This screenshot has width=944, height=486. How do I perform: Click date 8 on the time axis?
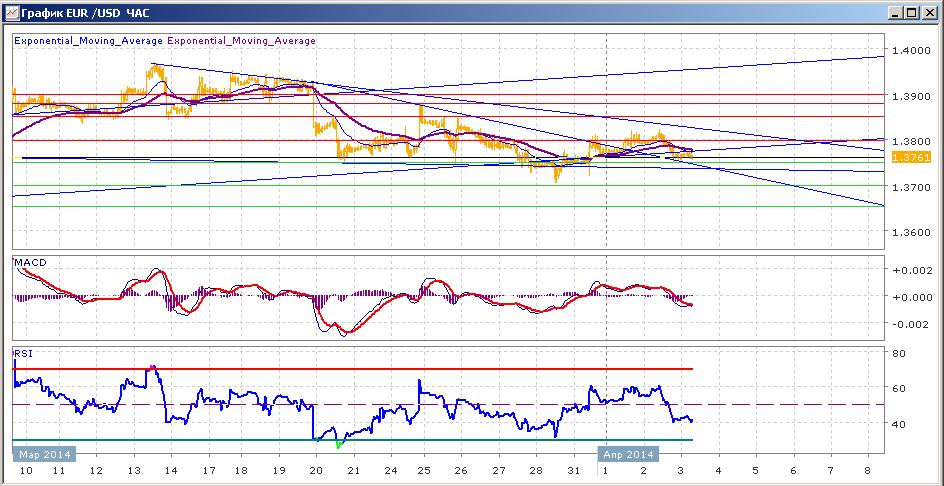(x=868, y=470)
